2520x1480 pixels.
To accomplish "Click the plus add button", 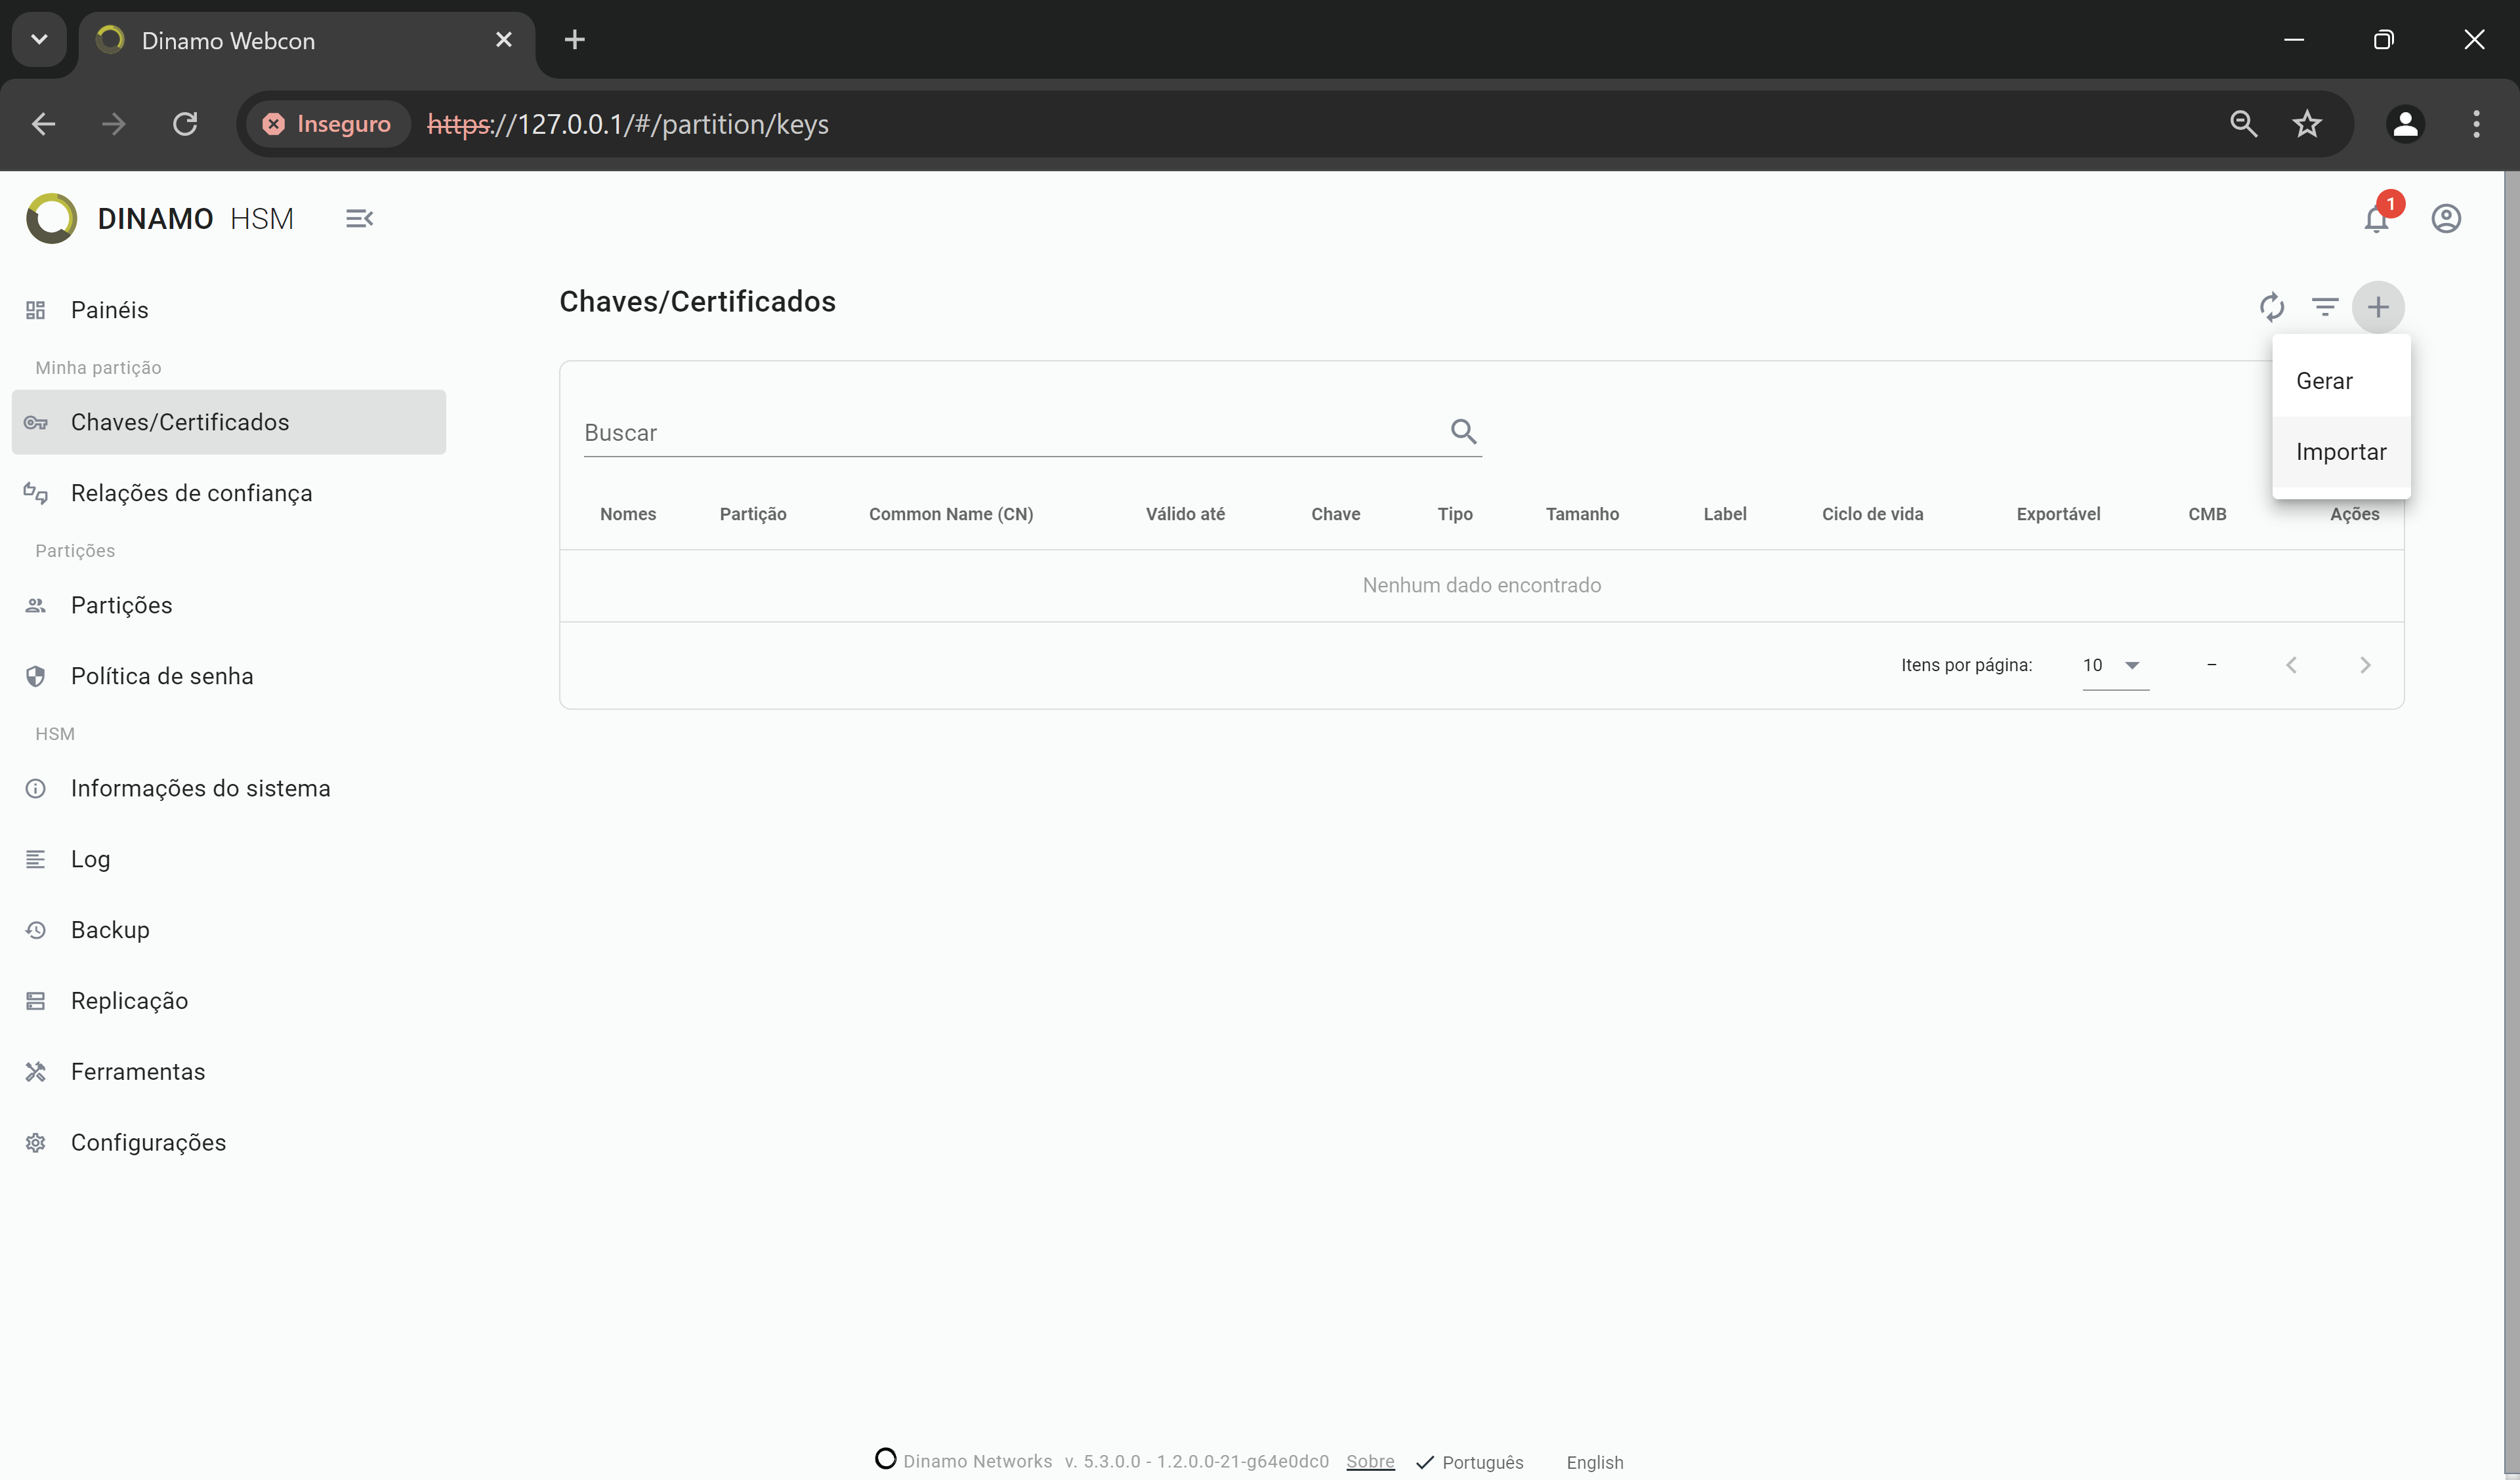I will pyautogui.click(x=2378, y=307).
